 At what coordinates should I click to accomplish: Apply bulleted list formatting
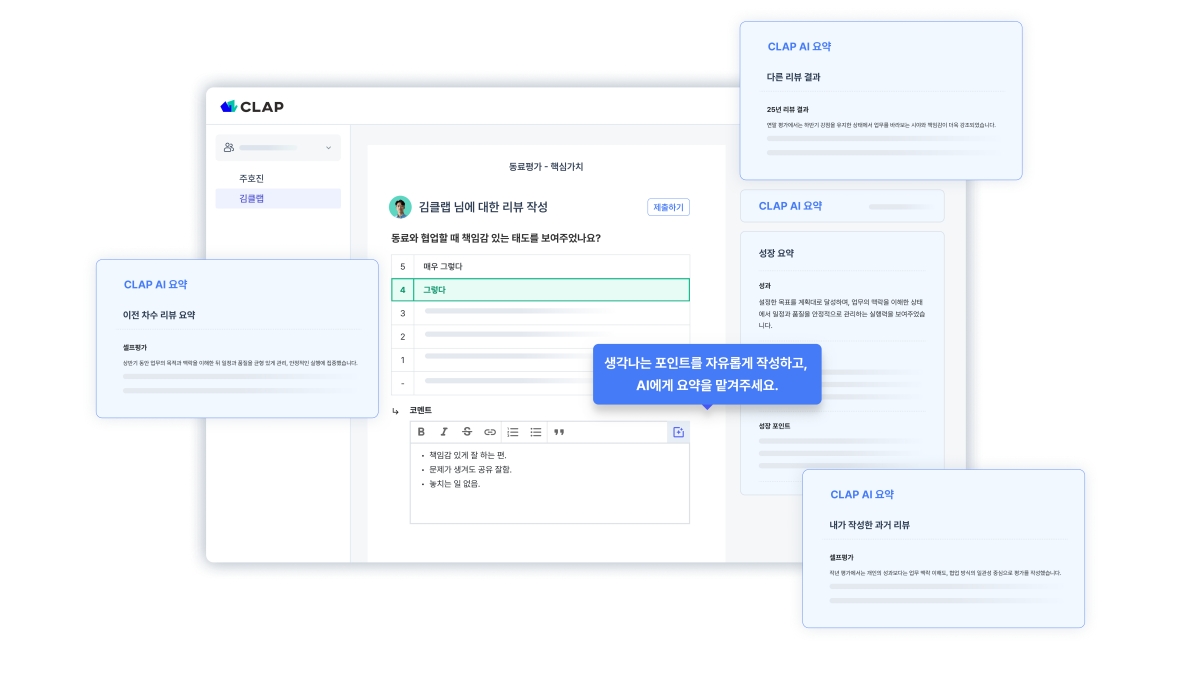(x=536, y=432)
